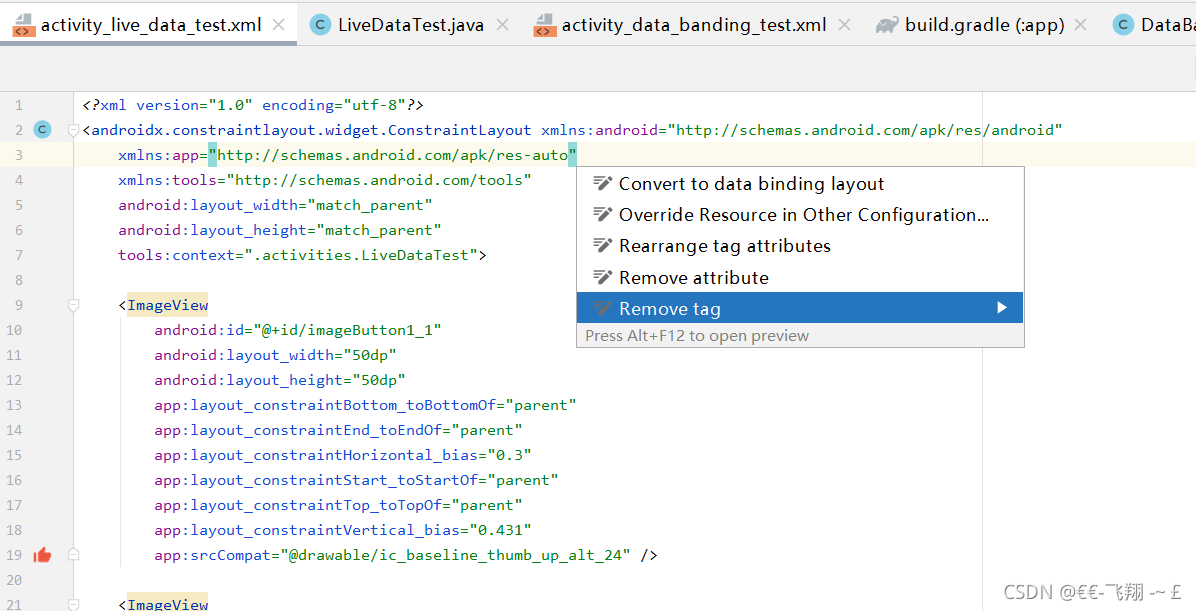This screenshot has width=1196, height=611.
Task: Choose Override Resource in Other Configuration
Action: pyautogui.click(x=805, y=214)
